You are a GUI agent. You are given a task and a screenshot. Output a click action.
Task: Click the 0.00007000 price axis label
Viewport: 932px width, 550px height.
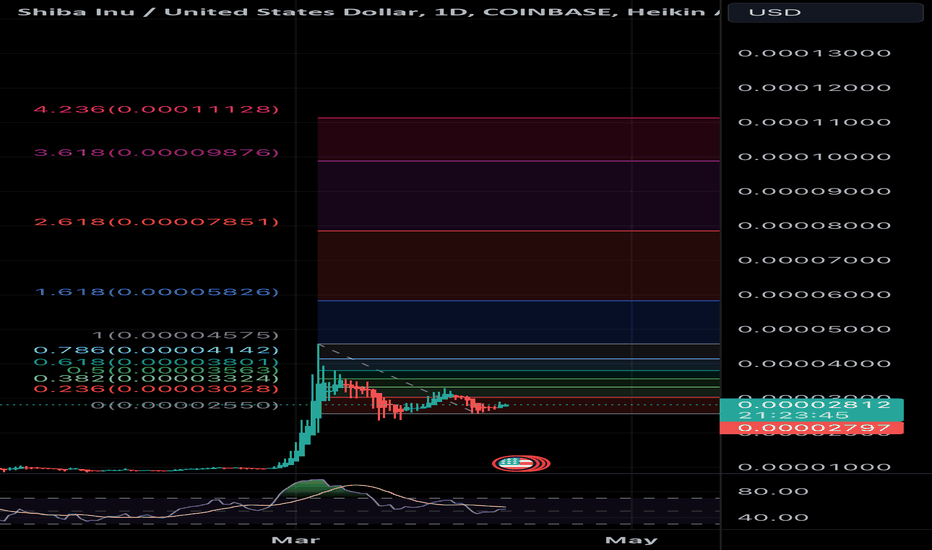814,260
